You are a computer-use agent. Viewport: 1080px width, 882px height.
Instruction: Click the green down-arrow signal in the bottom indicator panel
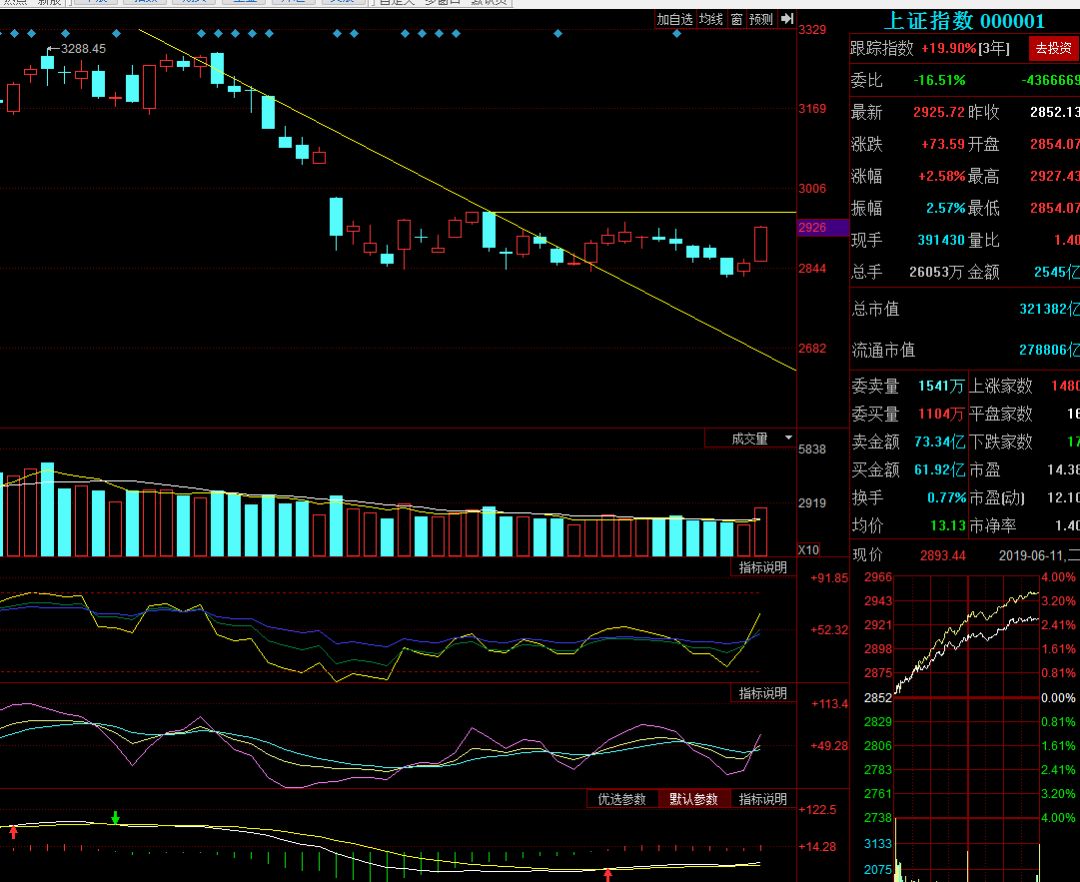tap(115, 818)
